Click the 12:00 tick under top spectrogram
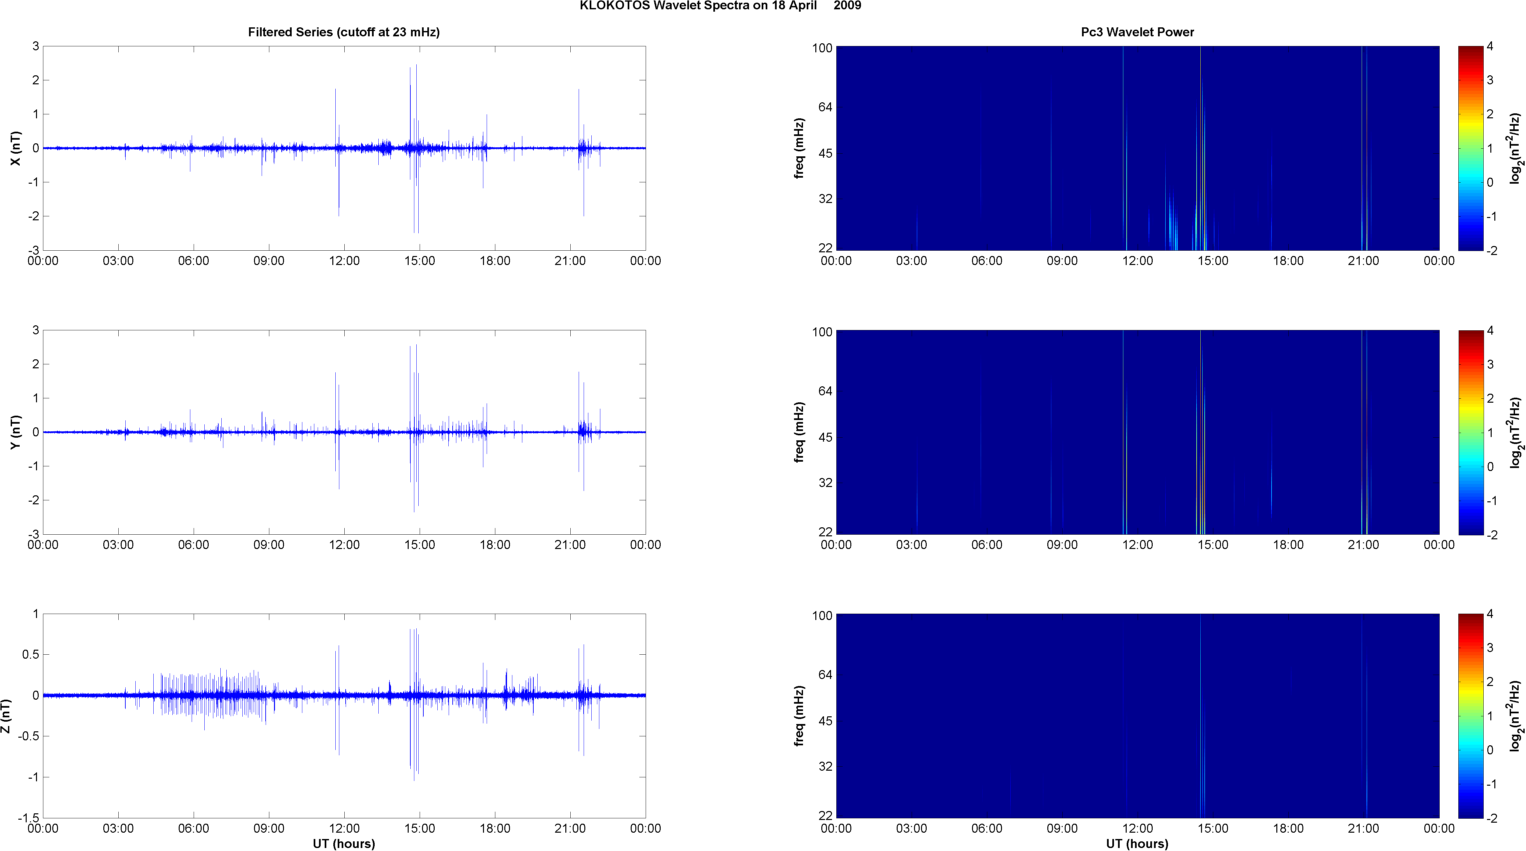Screen dimensions: 1526x851 (1137, 261)
